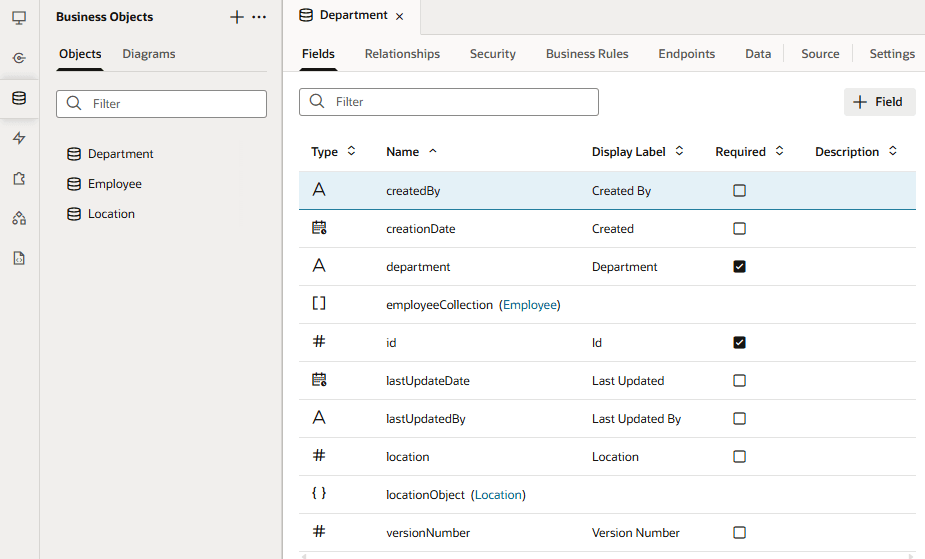The image size is (925, 559).
Task: Click the array type icon for employeeCollection
Action: pos(319,304)
